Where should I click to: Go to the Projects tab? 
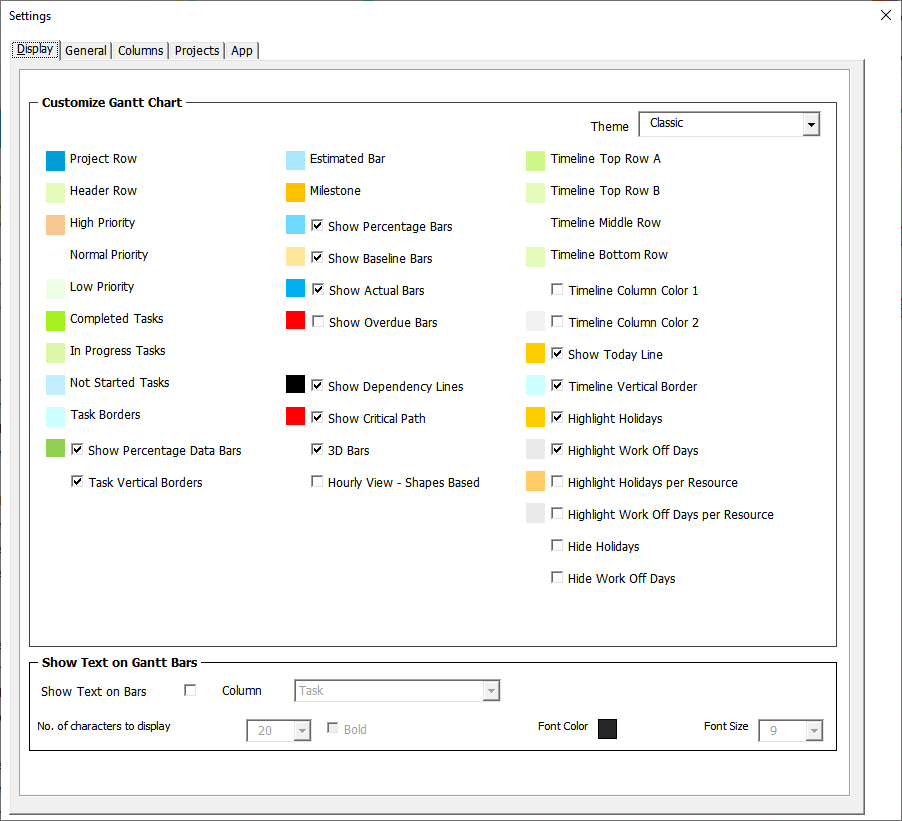click(x=197, y=51)
